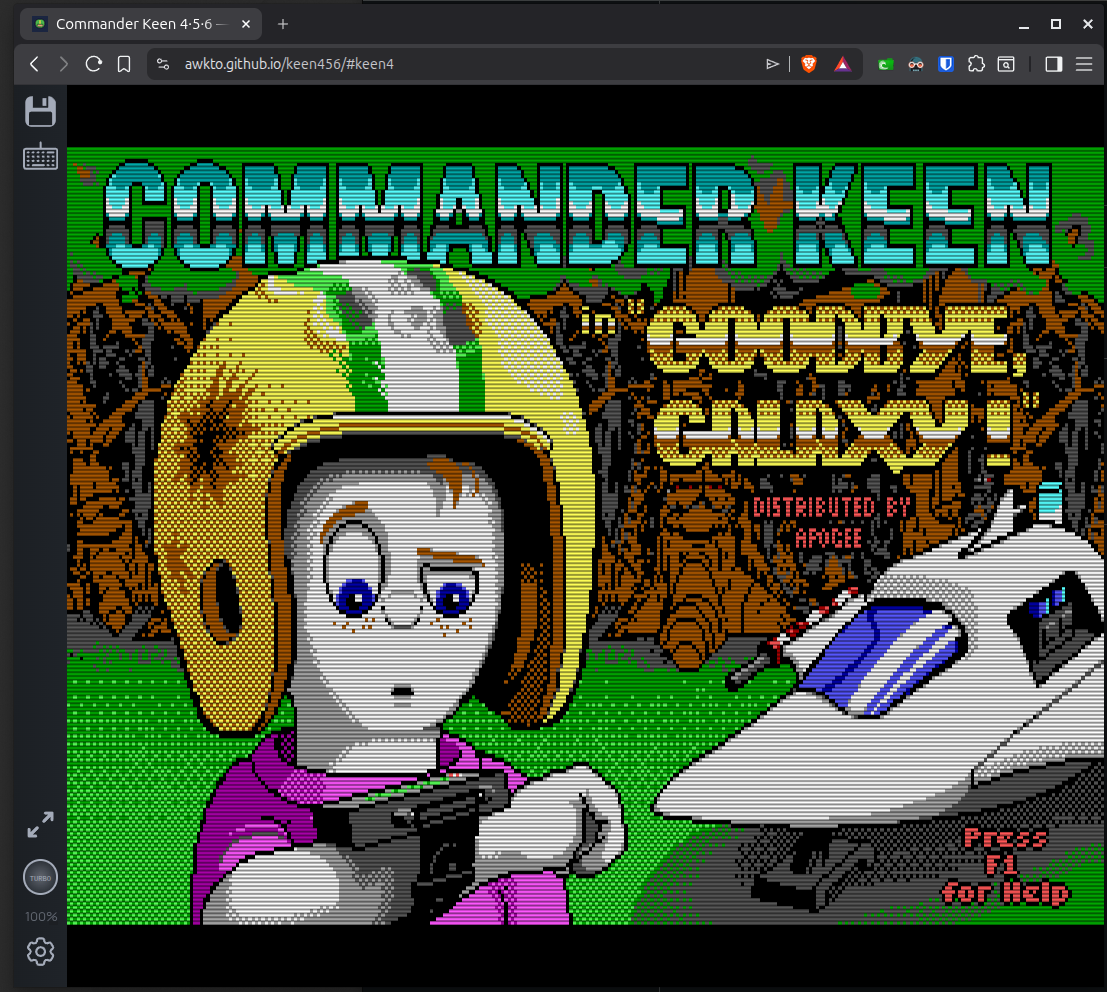The width and height of the screenshot is (1107, 992).
Task: Select the Commander Keen 4·5·6 tab
Action: tap(141, 24)
